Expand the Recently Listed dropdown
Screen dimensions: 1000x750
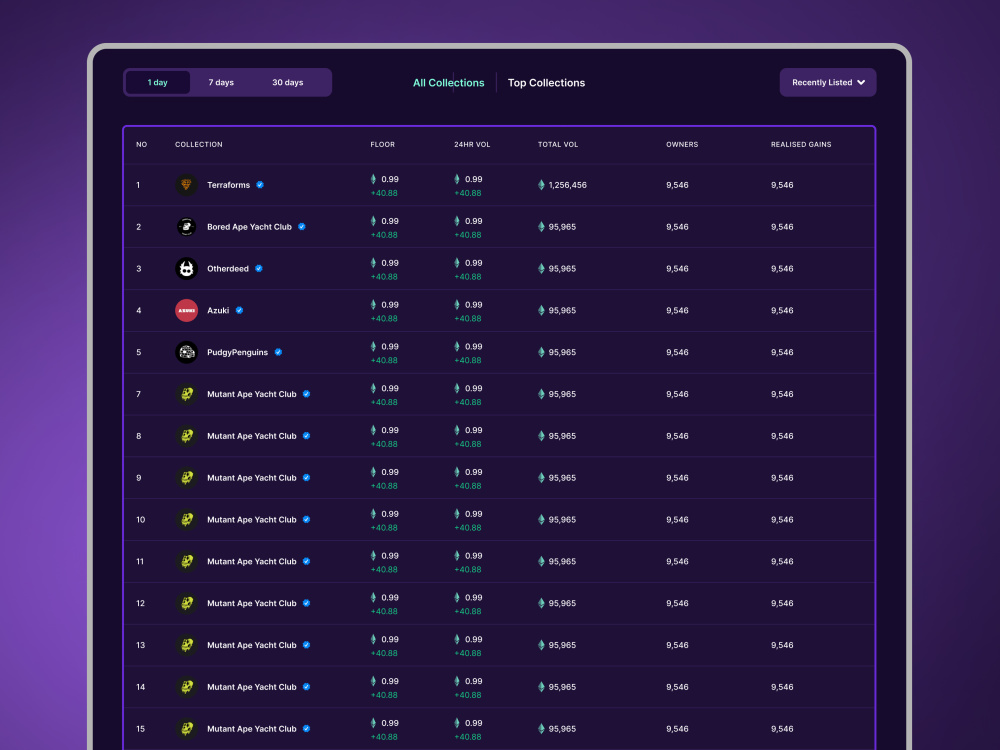(828, 82)
